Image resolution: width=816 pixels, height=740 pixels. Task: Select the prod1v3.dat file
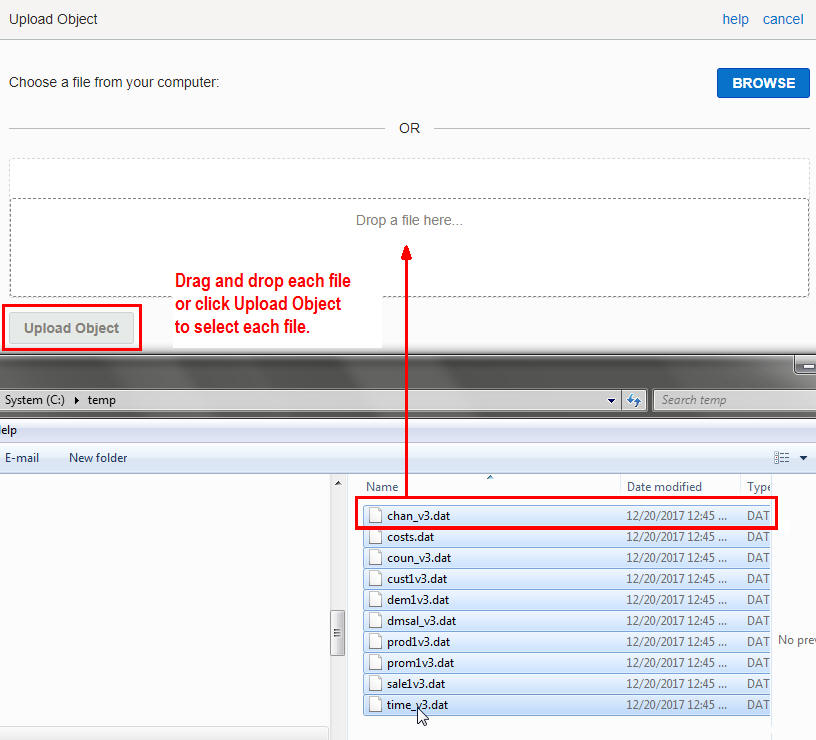(567, 642)
